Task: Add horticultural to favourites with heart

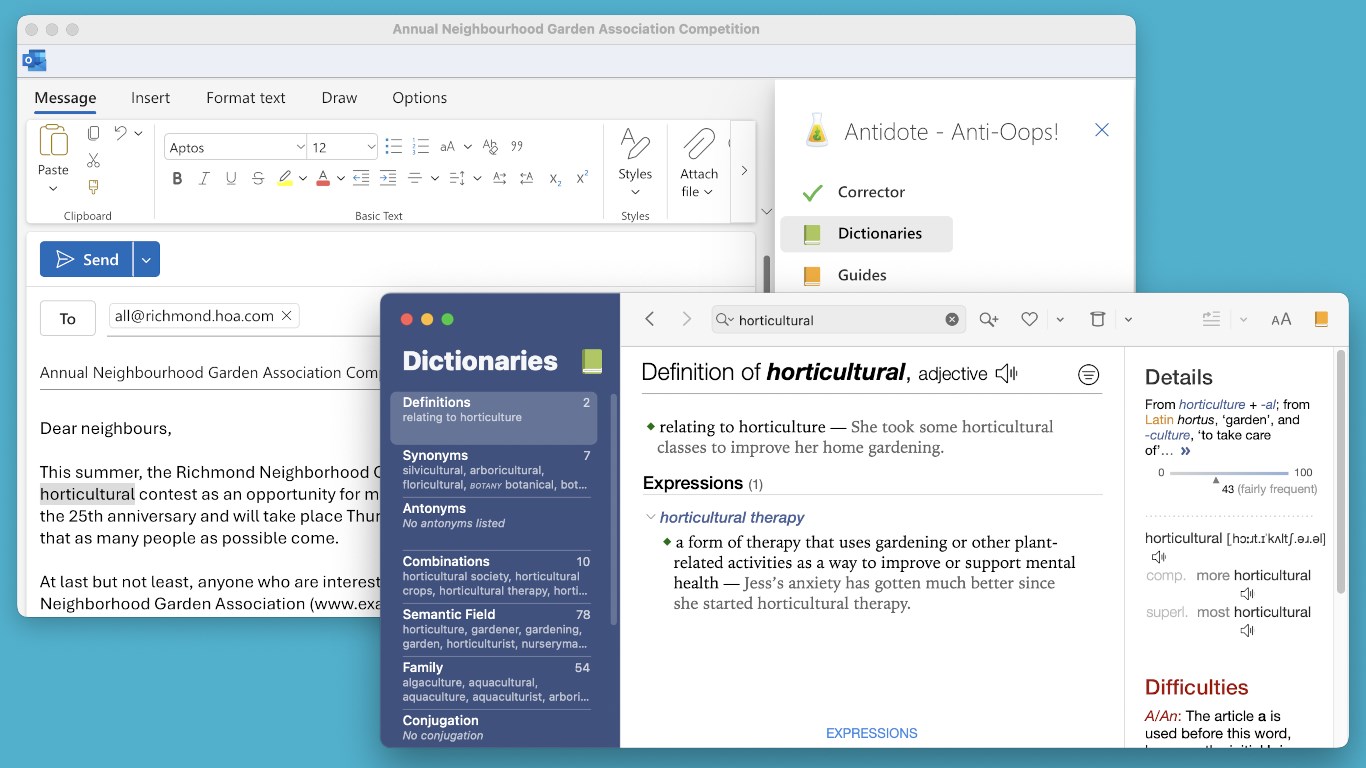Action: tap(1029, 320)
